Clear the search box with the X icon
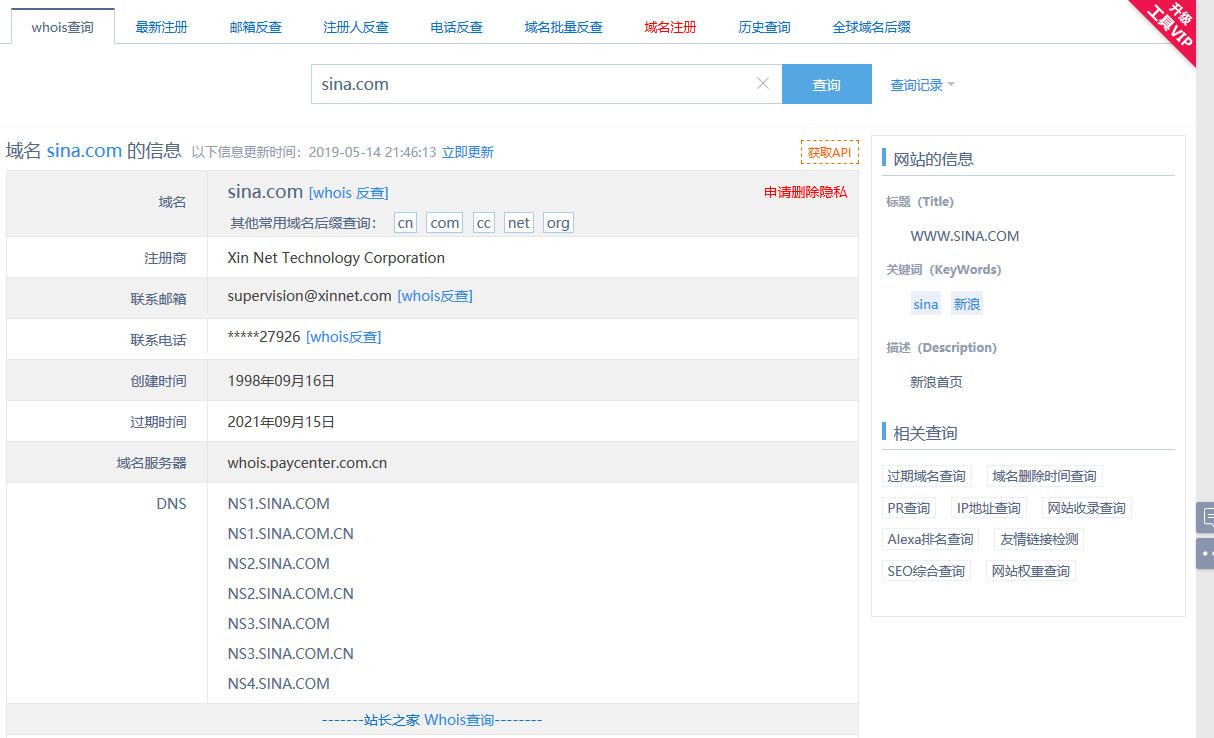 click(763, 84)
